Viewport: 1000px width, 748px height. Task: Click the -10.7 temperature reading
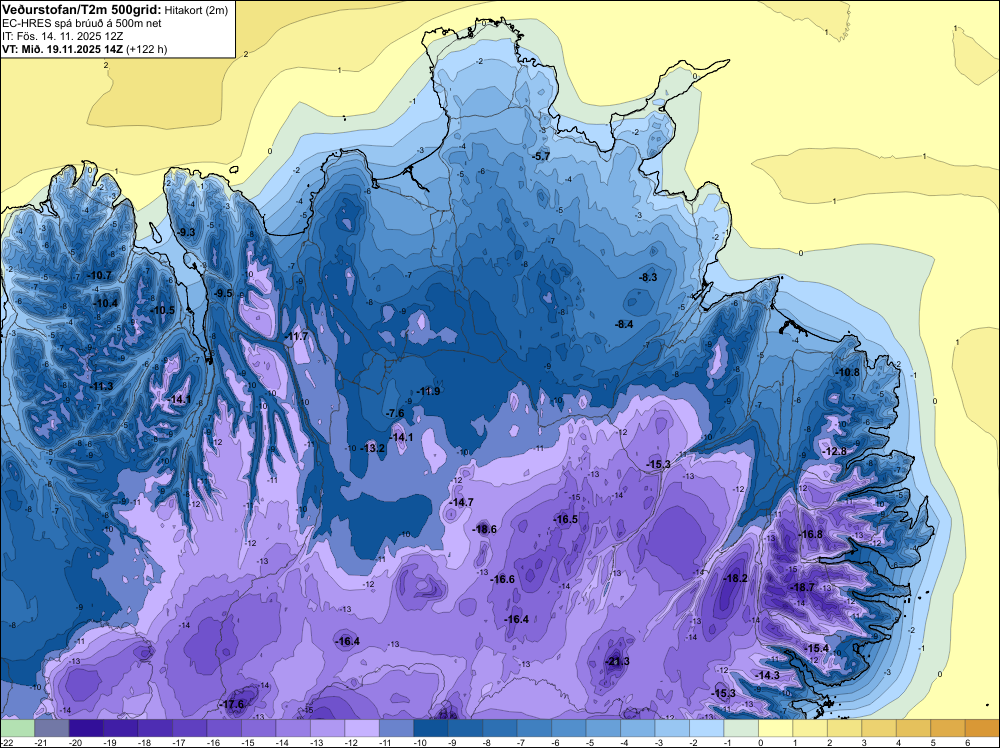click(x=99, y=275)
